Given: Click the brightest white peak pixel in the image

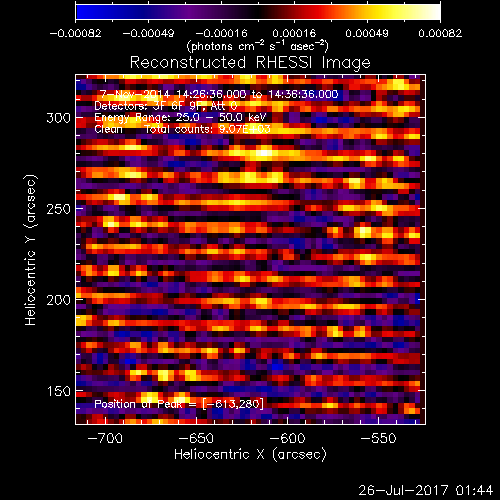Looking at the screenshot, I should click(x=264, y=153).
